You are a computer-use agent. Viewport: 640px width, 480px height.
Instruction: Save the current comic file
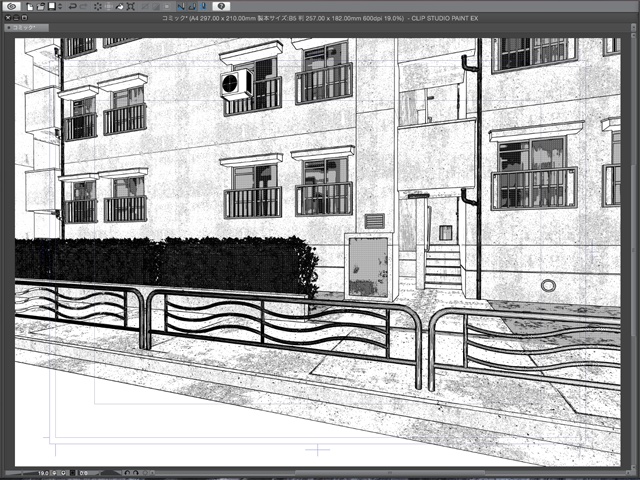point(52,6)
